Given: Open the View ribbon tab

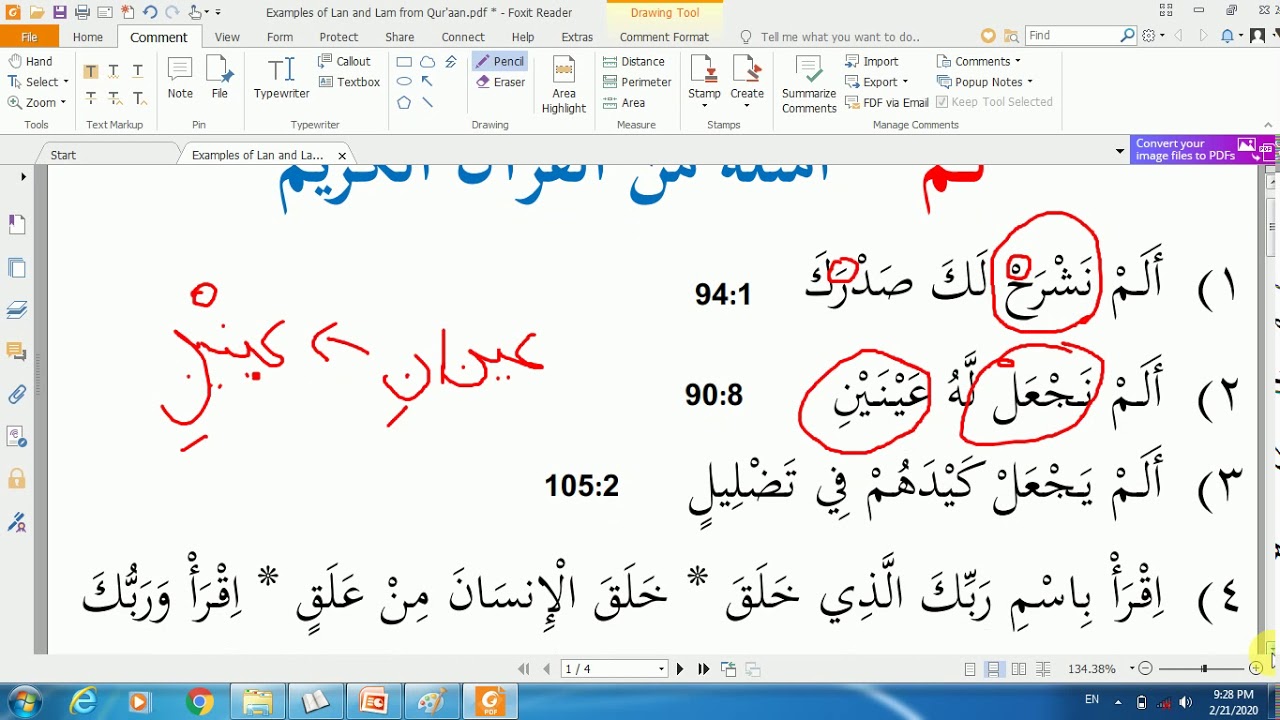Looking at the screenshot, I should [x=227, y=37].
